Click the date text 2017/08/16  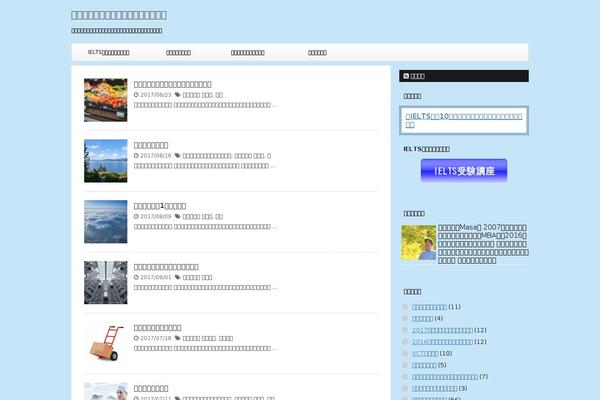(x=156, y=155)
